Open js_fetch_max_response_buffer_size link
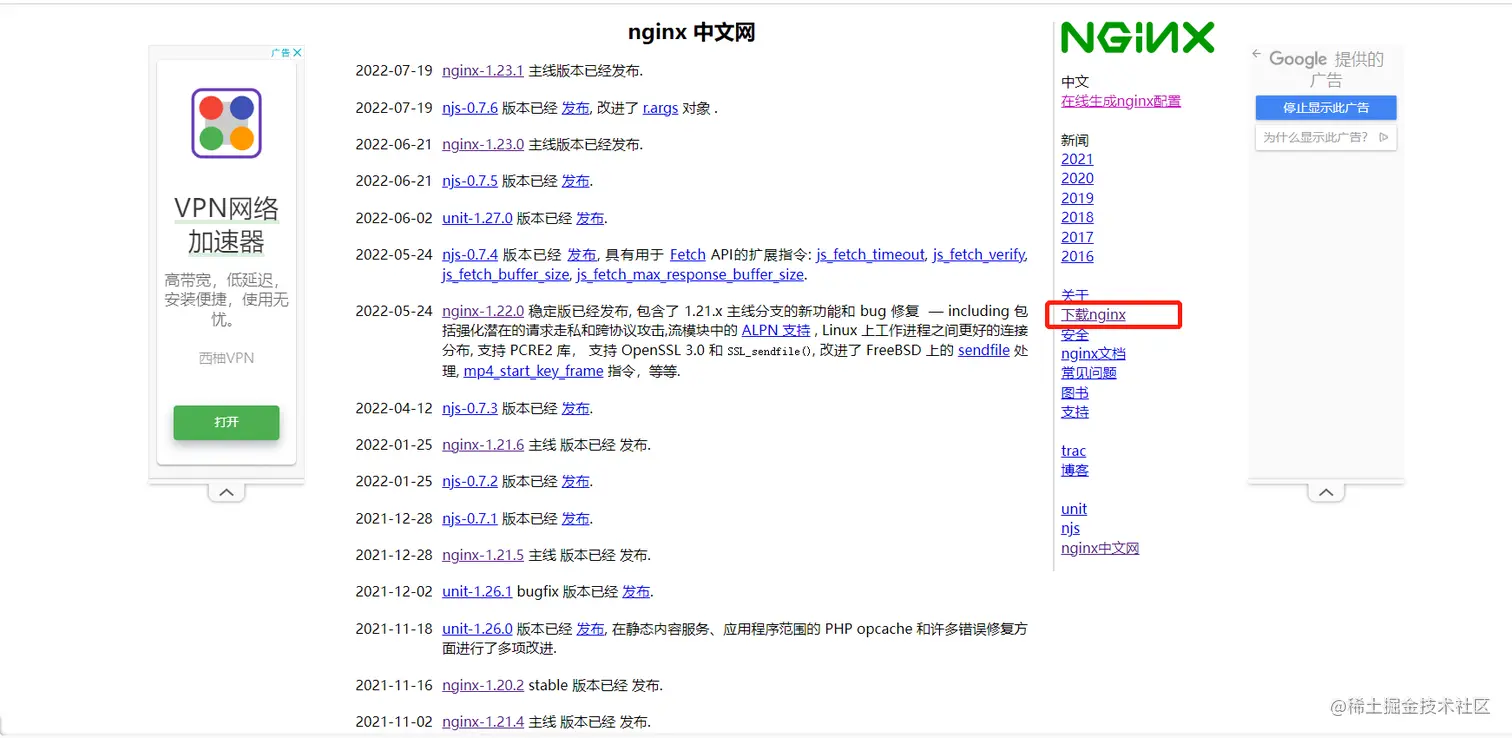This screenshot has width=1512, height=738. tap(690, 274)
